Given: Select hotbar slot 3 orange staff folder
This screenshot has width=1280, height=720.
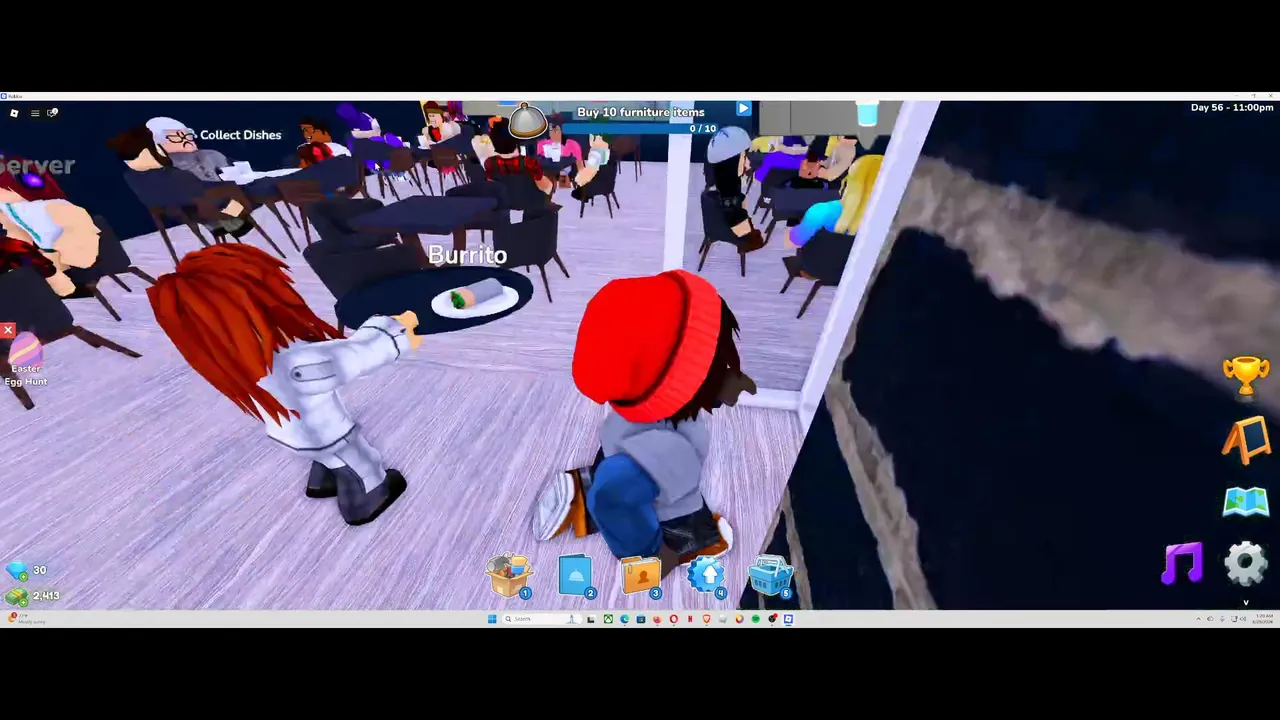Looking at the screenshot, I should tap(641, 577).
